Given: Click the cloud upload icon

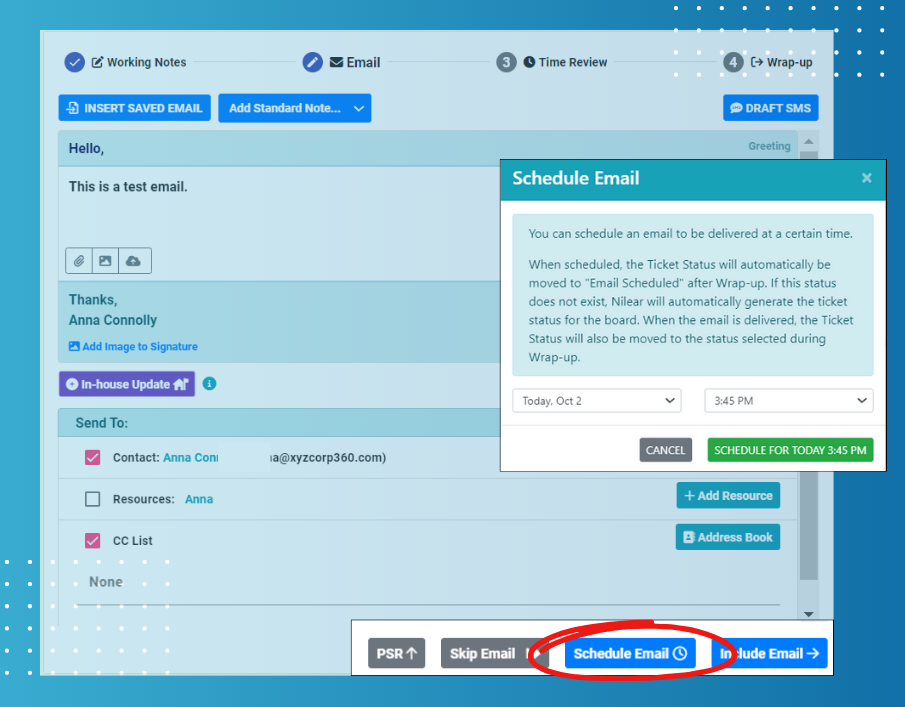Looking at the screenshot, I should point(133,261).
